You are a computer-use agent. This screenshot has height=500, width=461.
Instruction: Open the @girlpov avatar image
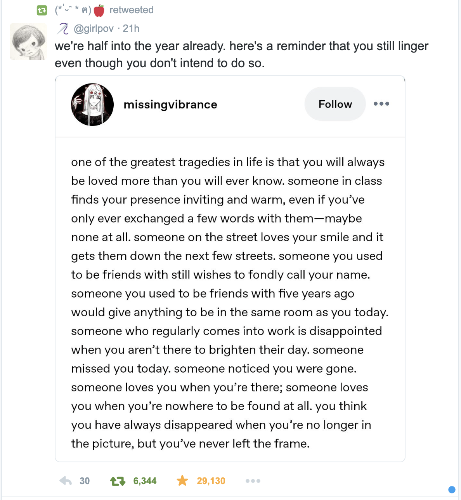point(28,42)
